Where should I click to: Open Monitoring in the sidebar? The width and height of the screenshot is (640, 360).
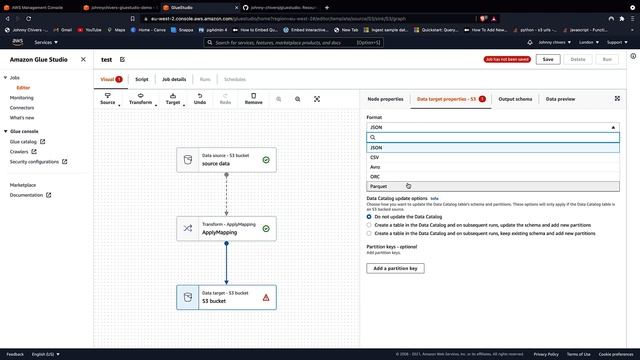click(22, 98)
